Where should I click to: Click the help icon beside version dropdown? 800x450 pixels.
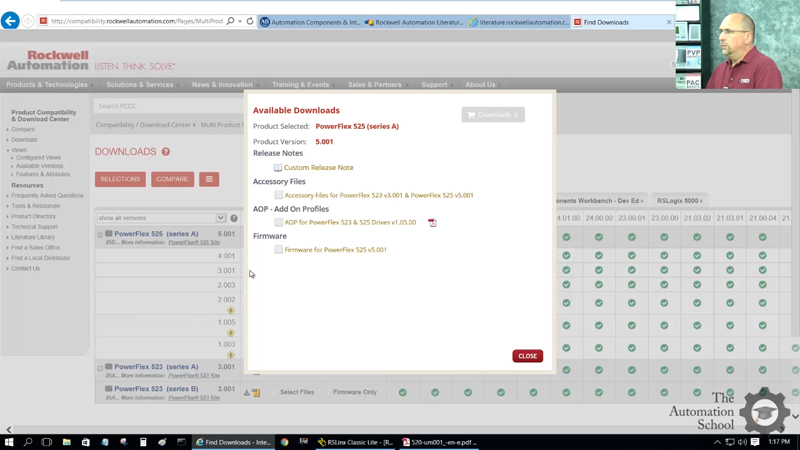(x=234, y=218)
